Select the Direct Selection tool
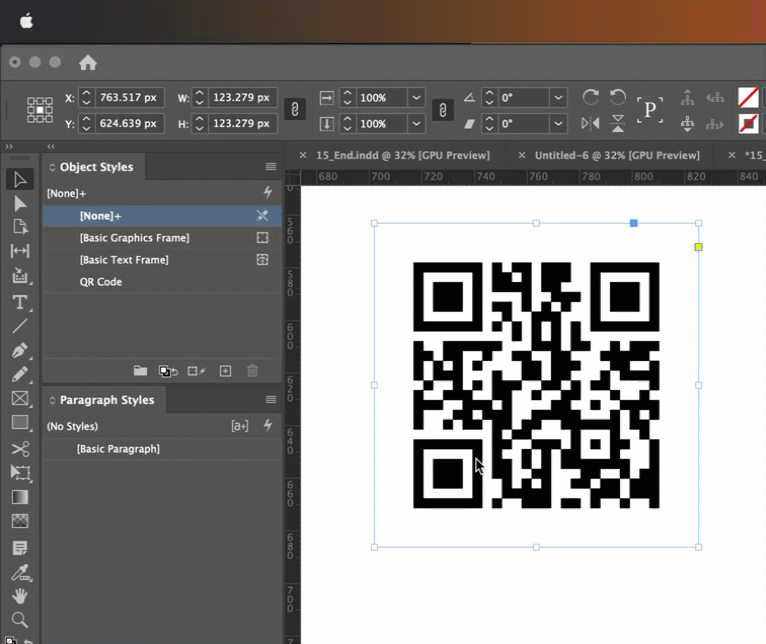 20,203
